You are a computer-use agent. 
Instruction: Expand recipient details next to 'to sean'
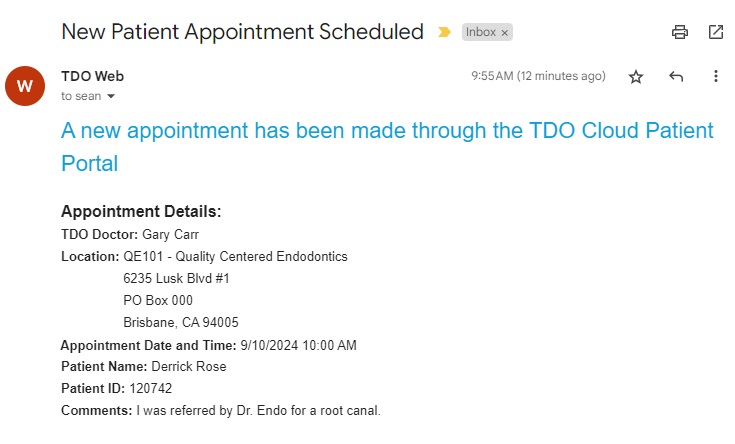click(111, 97)
